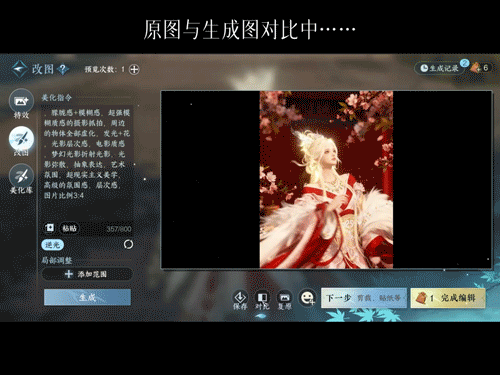This screenshot has height=375, width=500.
Task: Click the help question mark beside 改图
Action: (63, 69)
